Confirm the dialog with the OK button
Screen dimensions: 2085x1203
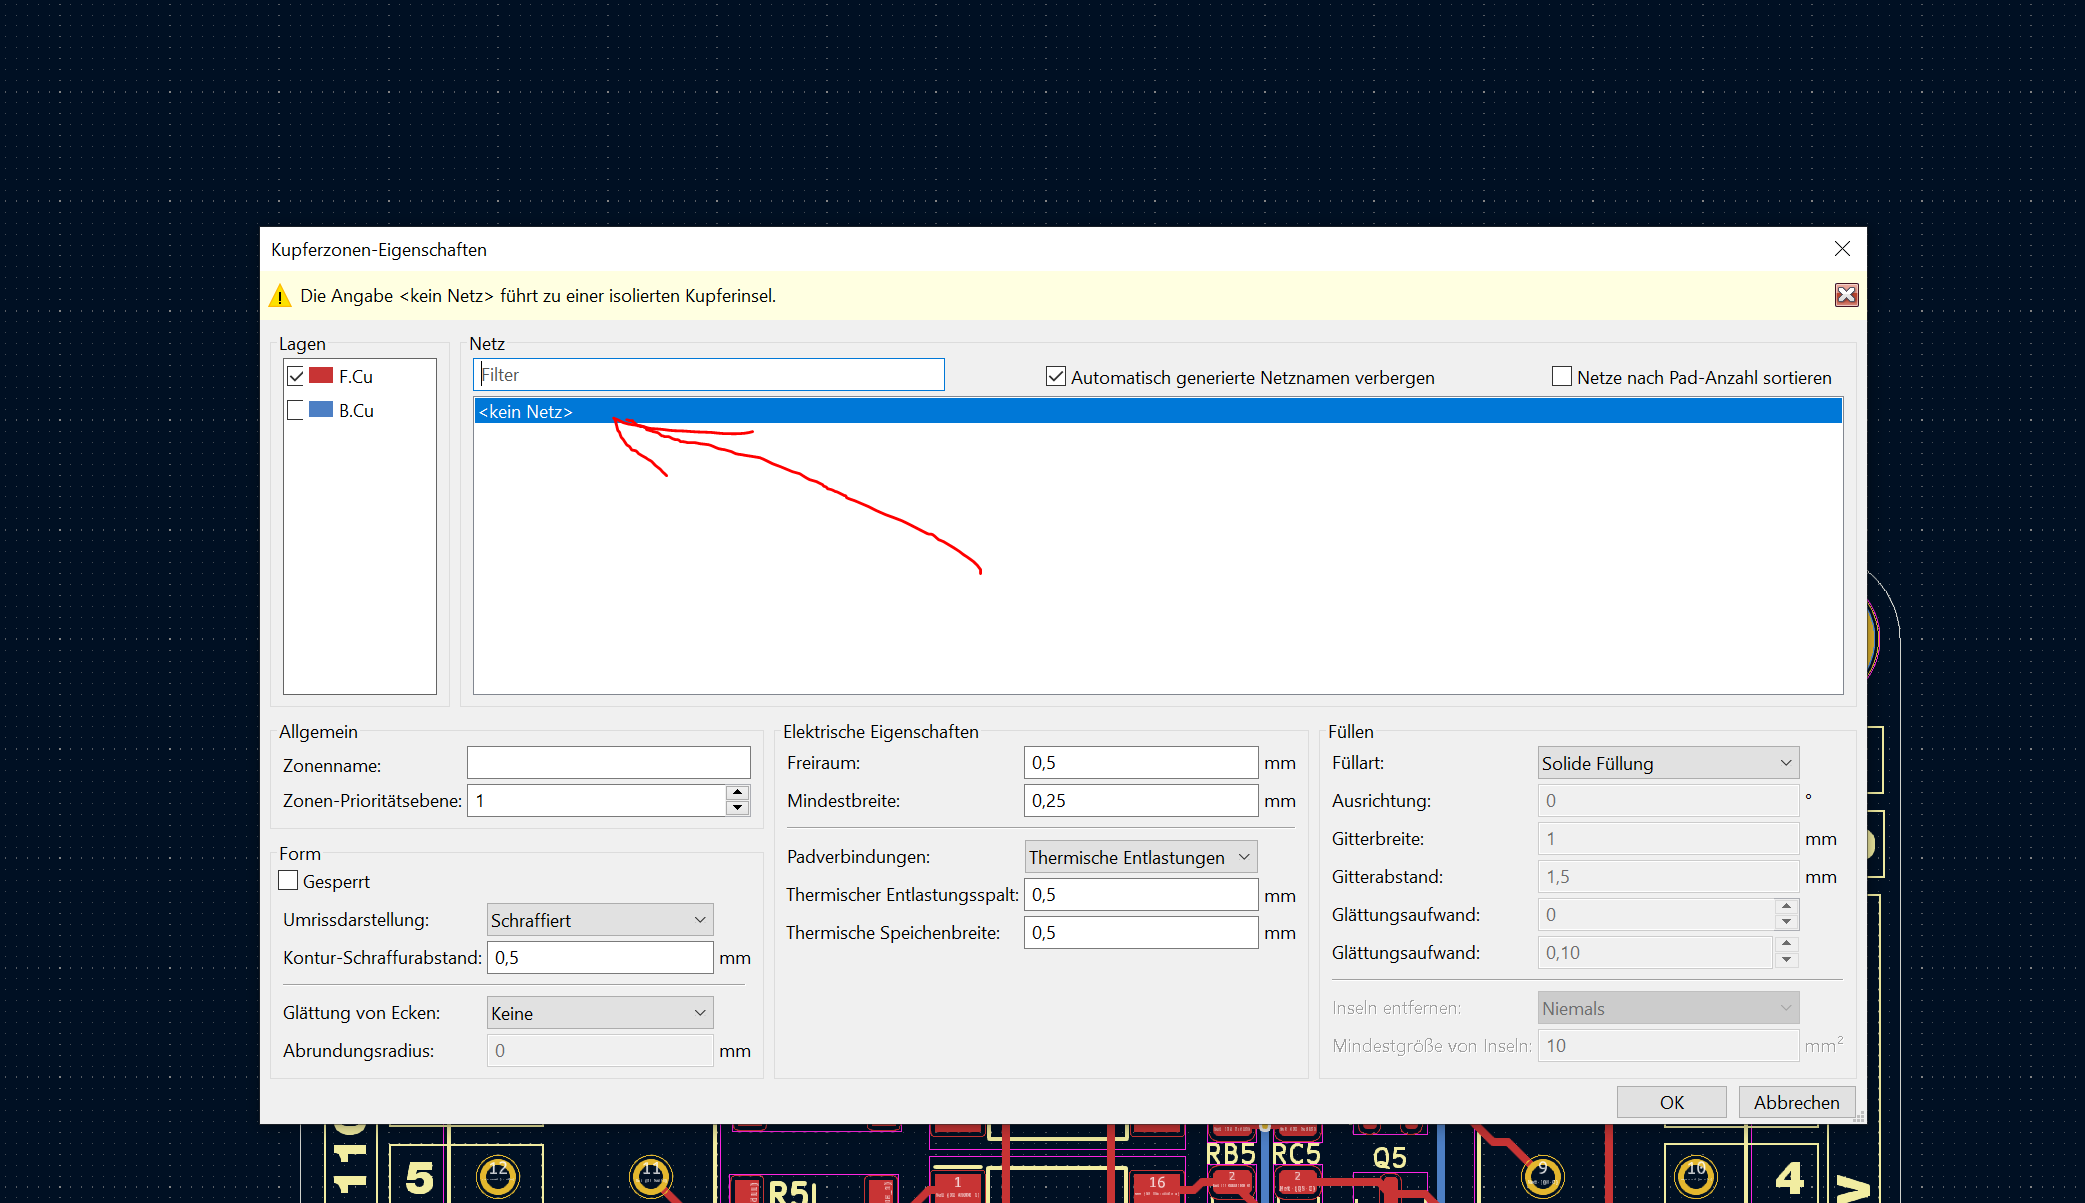coord(1671,1102)
